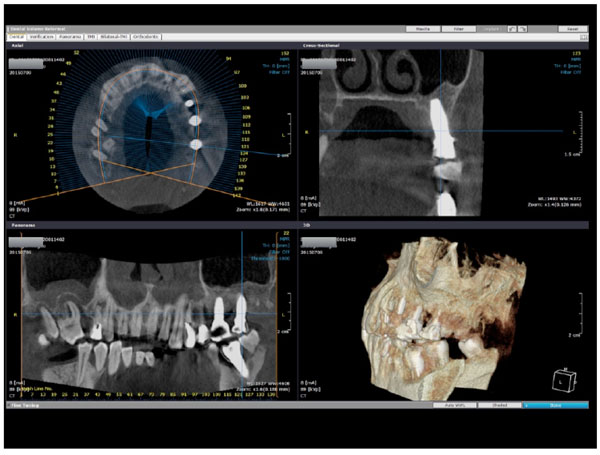Select the TMJ tab

[x=91, y=37]
